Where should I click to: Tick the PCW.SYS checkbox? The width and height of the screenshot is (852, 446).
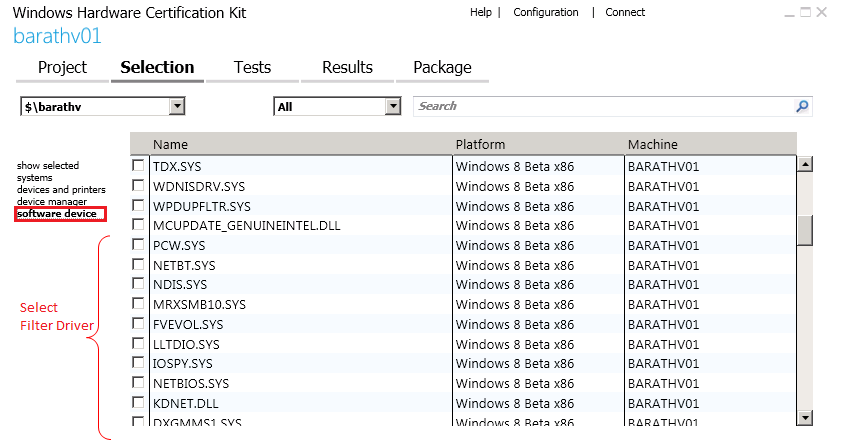(x=138, y=244)
